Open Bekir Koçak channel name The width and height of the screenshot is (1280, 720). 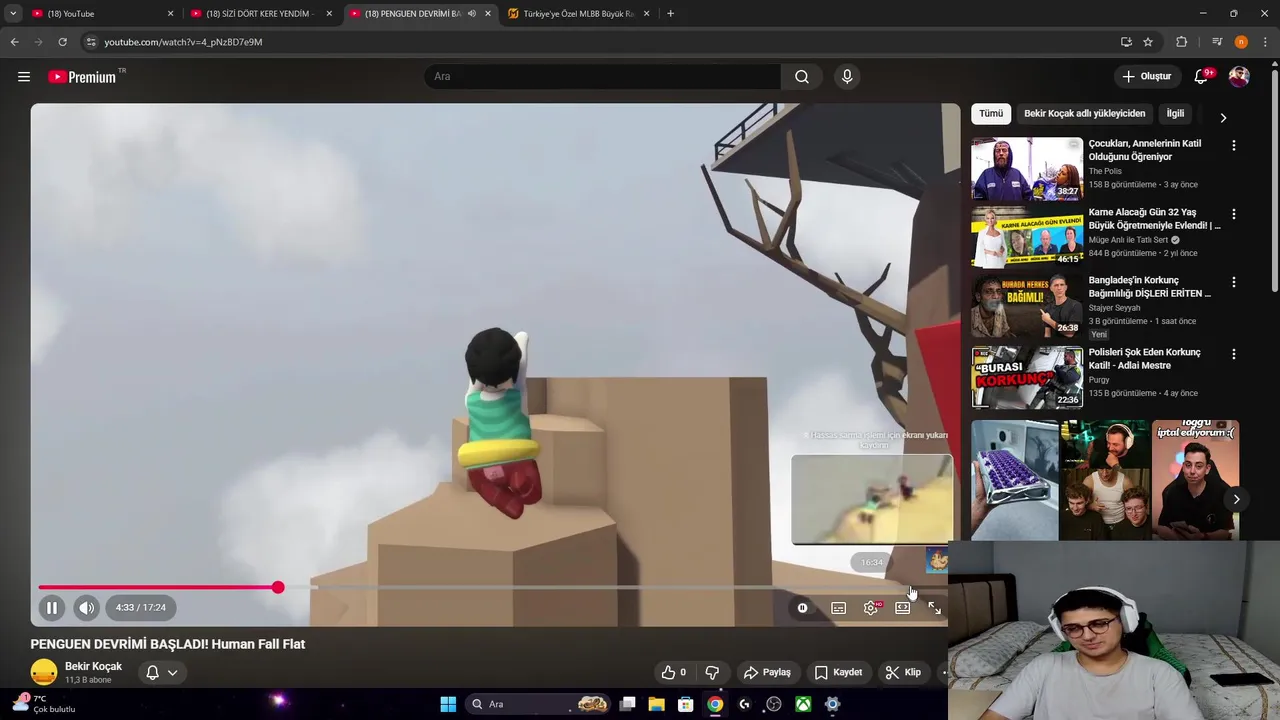(x=93, y=667)
